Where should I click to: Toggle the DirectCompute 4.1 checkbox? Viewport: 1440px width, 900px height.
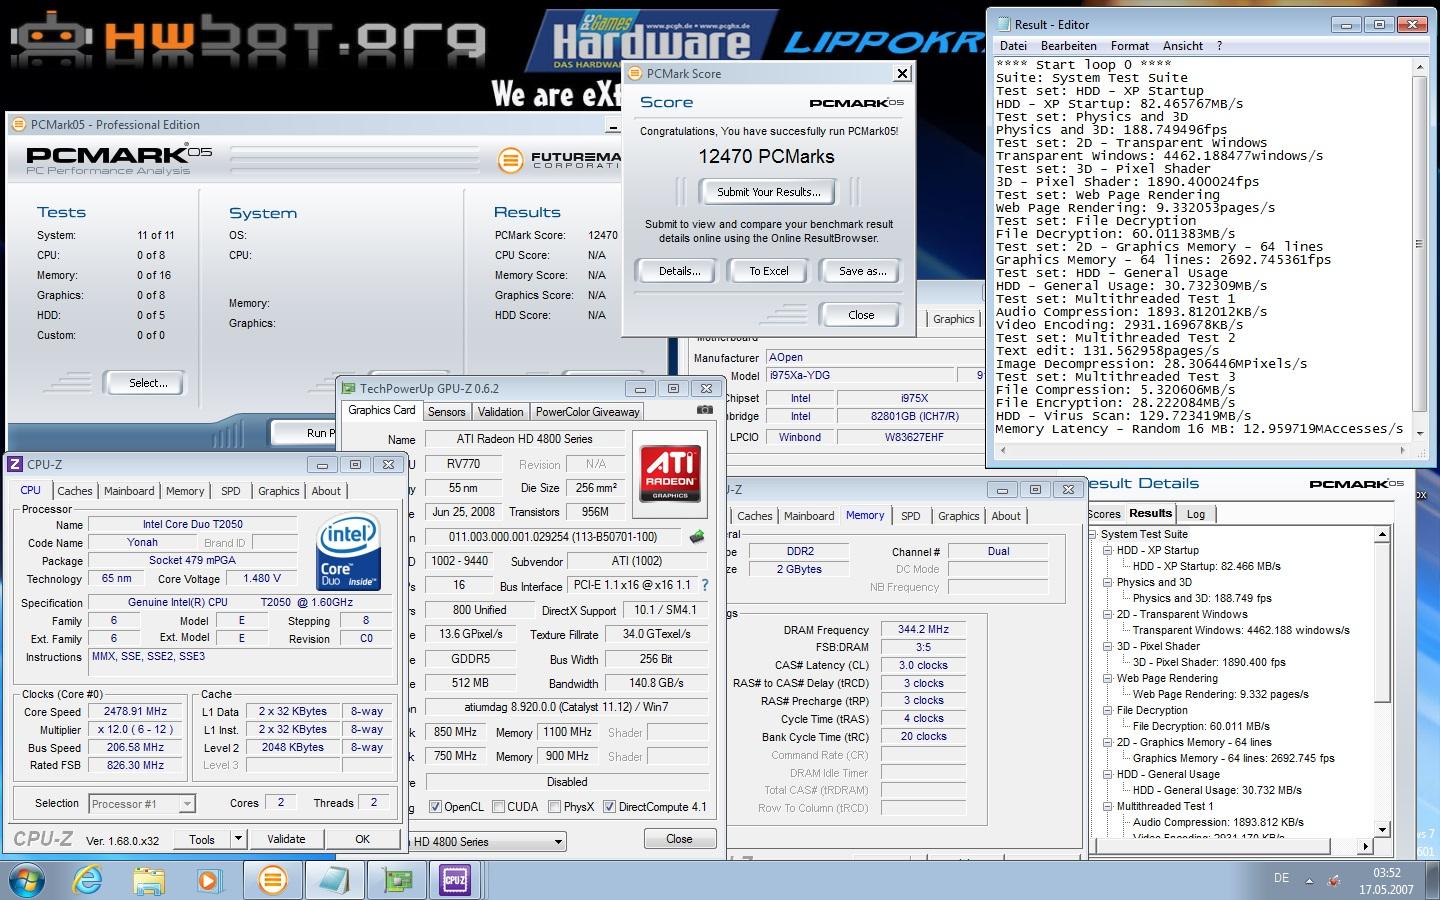tap(609, 807)
